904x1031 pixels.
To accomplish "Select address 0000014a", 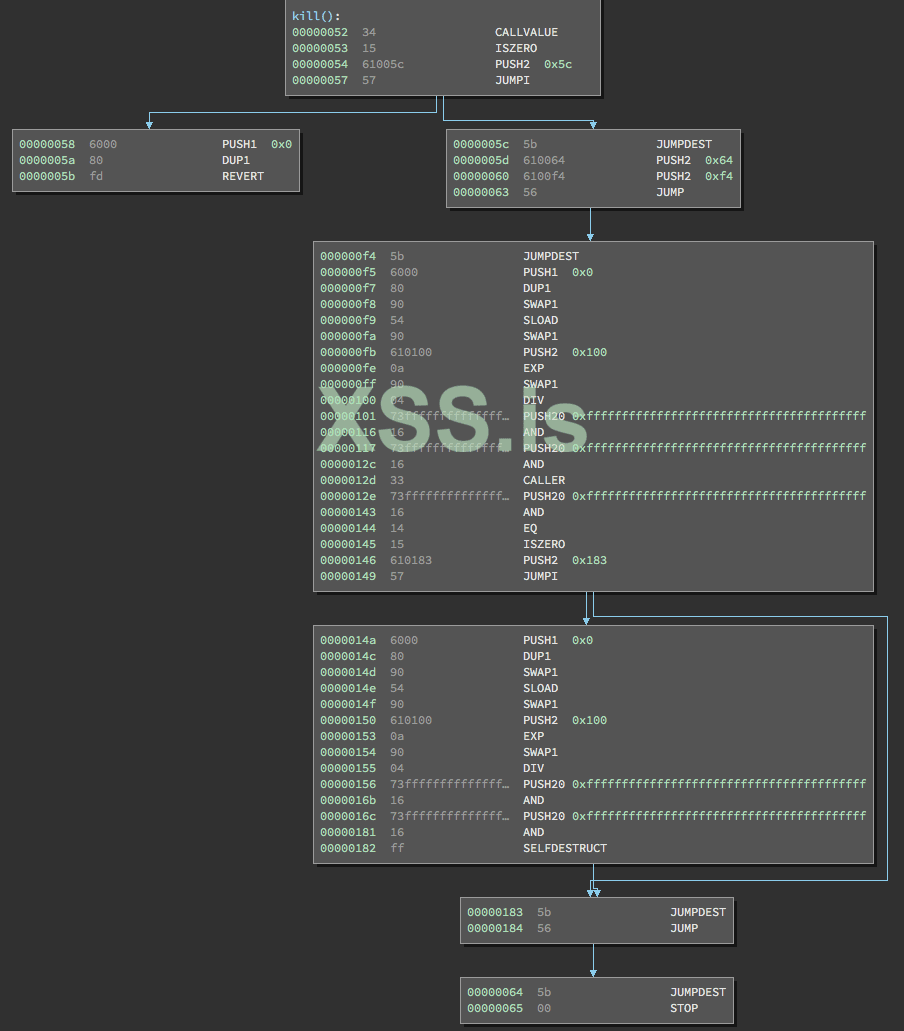I will point(348,640).
